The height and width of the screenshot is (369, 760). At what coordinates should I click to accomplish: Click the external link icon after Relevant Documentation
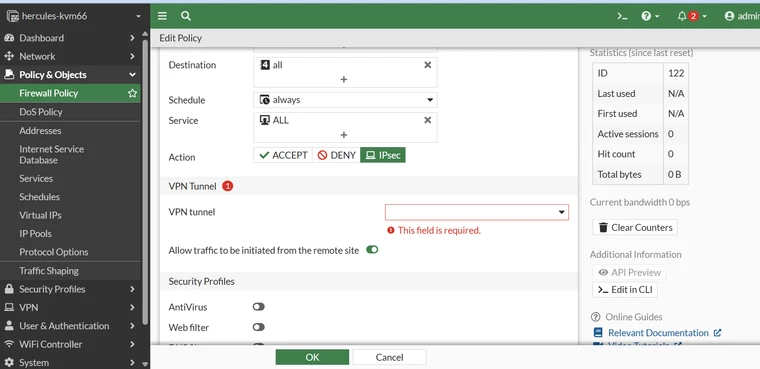coord(717,333)
